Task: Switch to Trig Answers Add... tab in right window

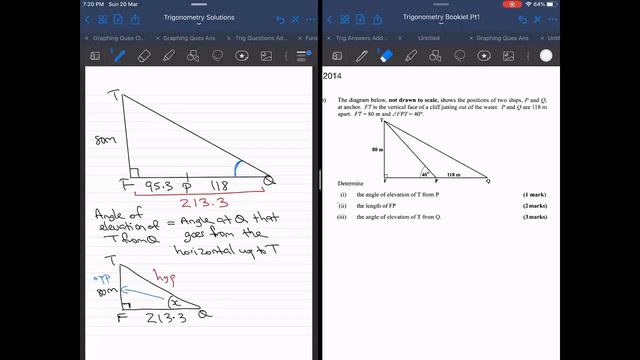Action: click(x=362, y=38)
